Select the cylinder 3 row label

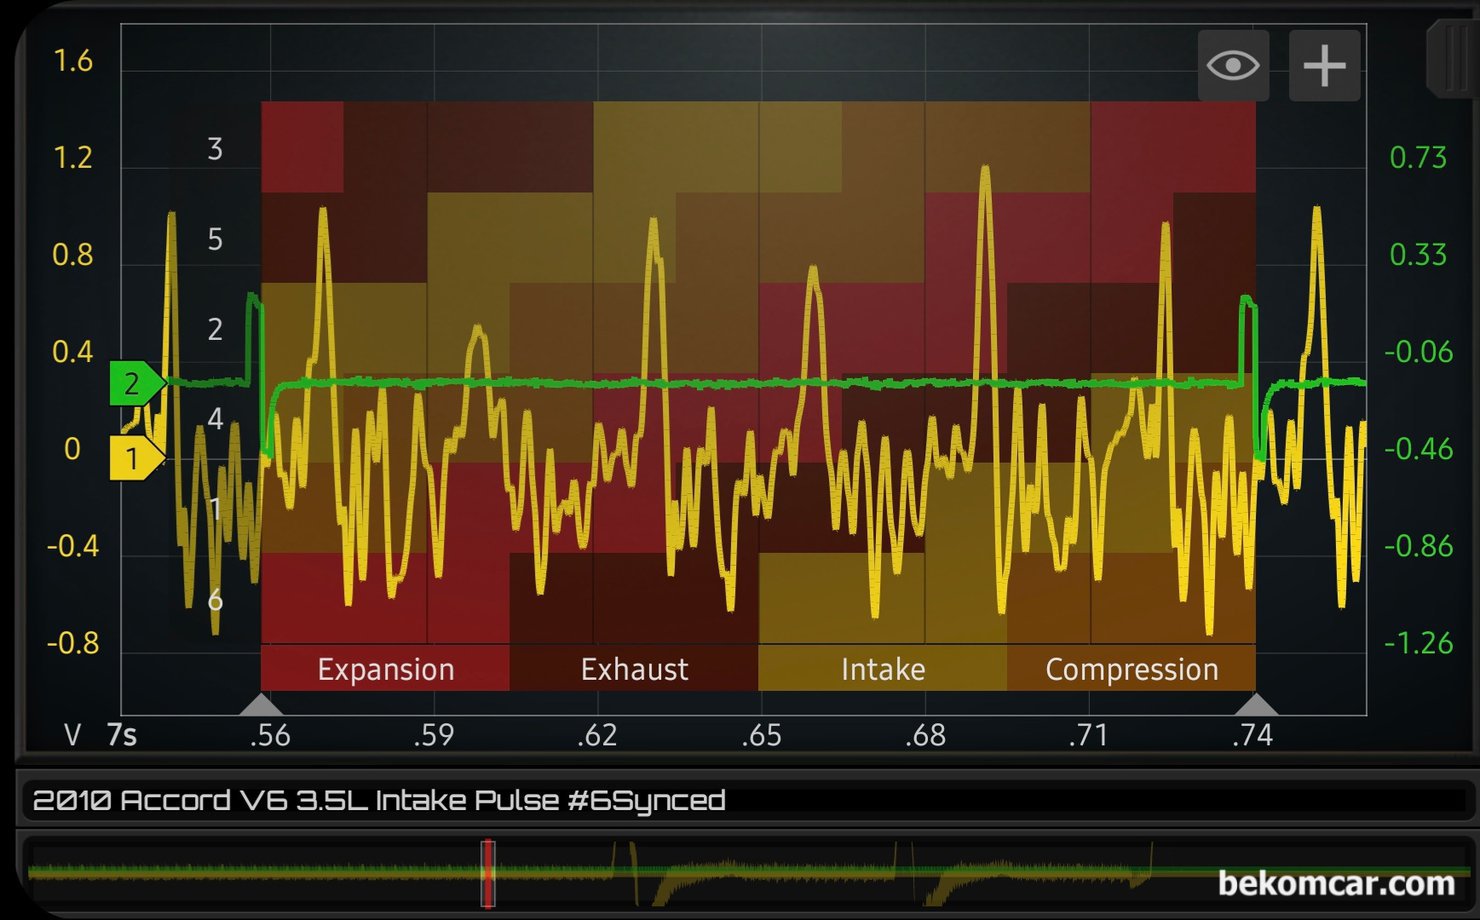[215, 149]
